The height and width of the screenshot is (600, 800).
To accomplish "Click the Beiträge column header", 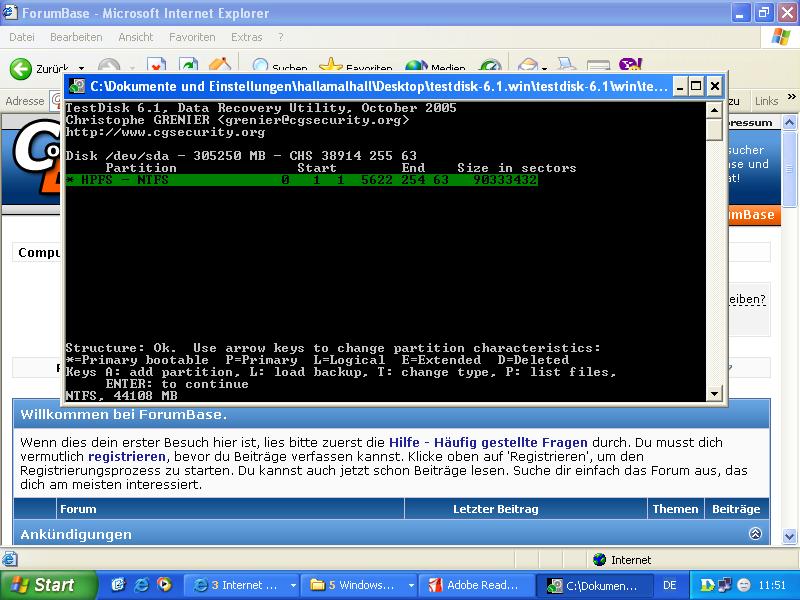I will coord(736,509).
